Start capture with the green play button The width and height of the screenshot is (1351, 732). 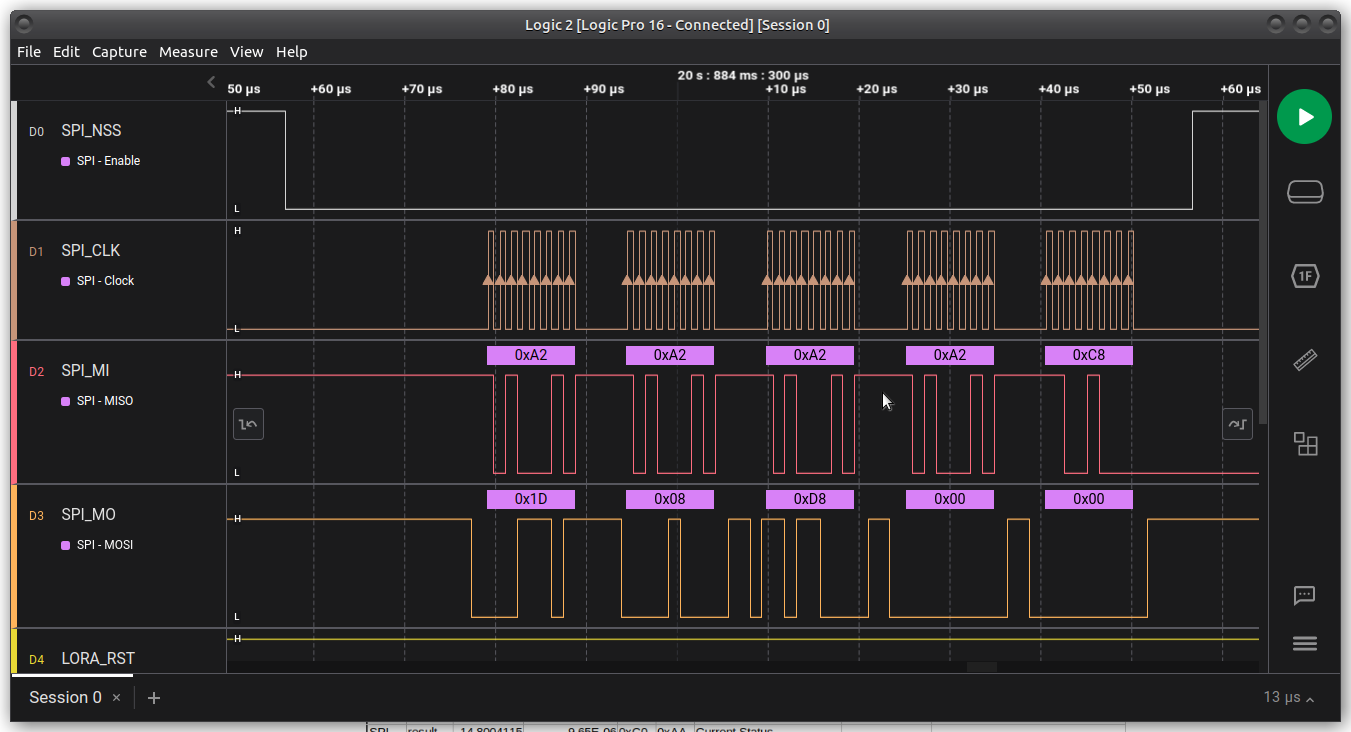click(1304, 117)
